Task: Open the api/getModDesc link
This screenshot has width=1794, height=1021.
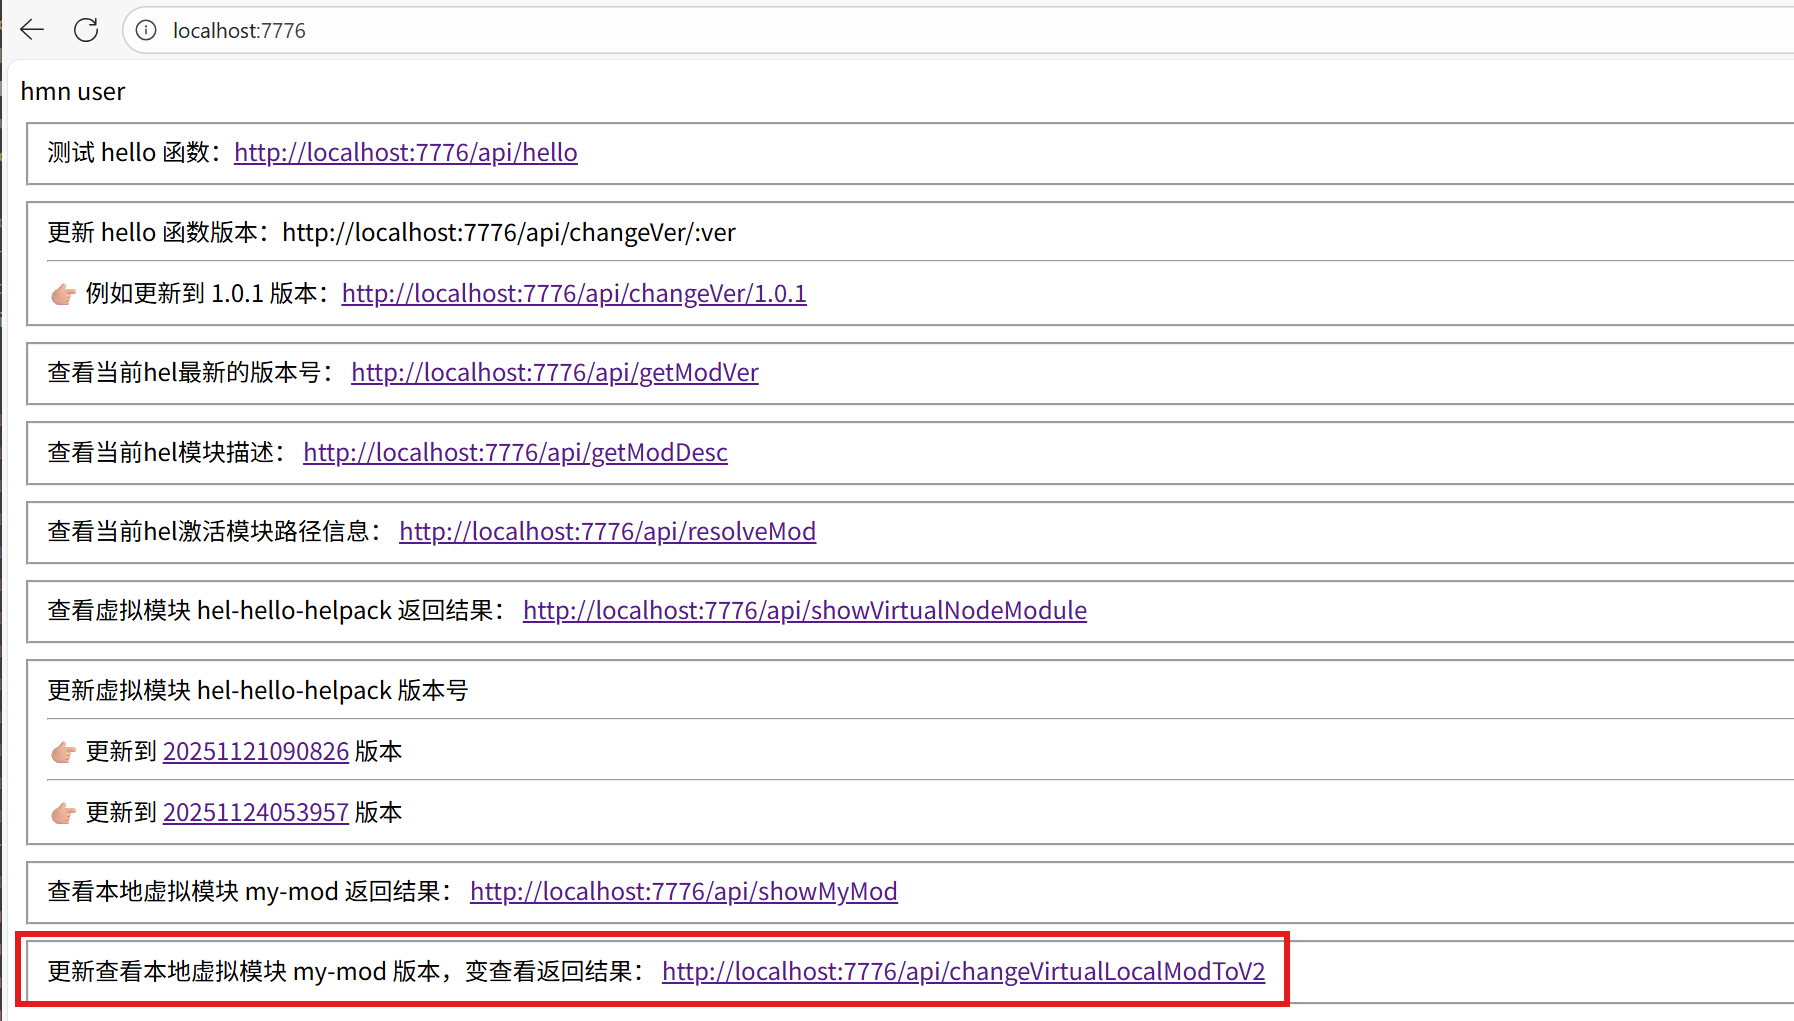Action: (x=515, y=453)
